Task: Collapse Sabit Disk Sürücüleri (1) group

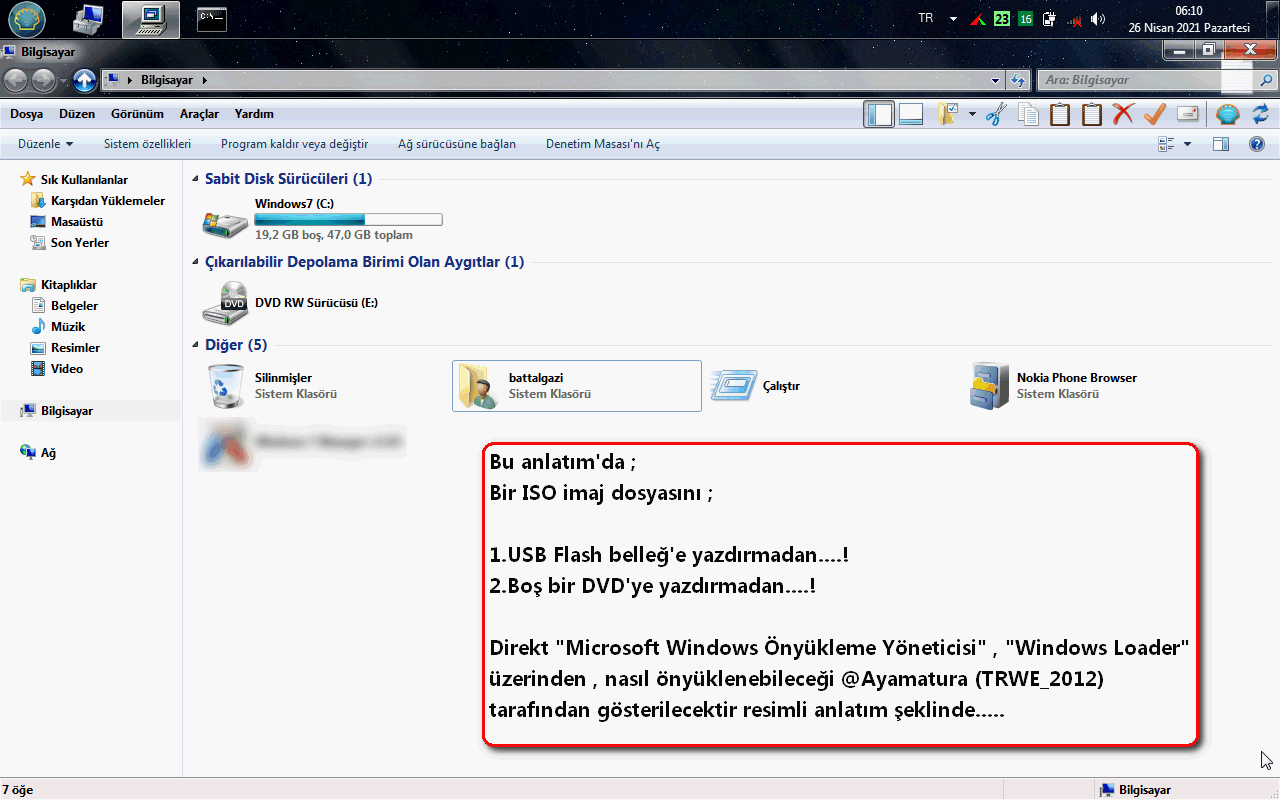Action: click(196, 179)
